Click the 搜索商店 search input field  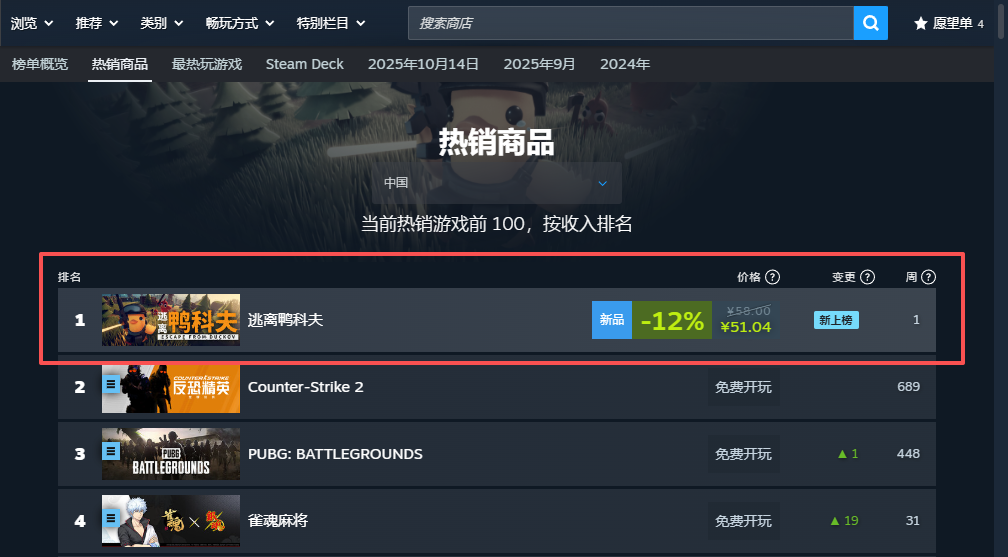[631, 23]
